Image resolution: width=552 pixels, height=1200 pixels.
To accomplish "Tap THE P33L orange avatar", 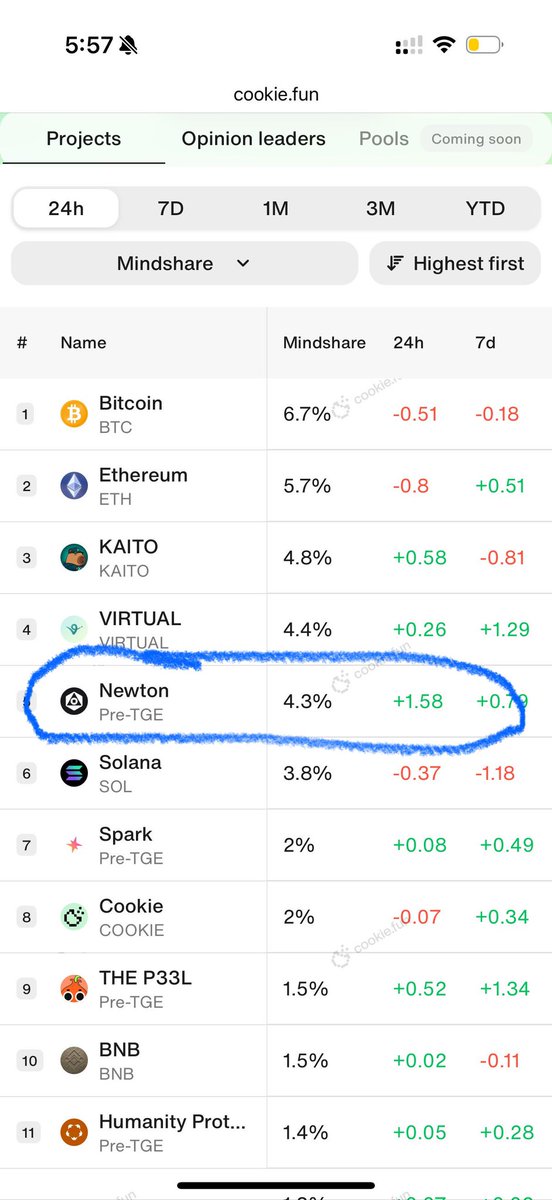I will (74, 989).
